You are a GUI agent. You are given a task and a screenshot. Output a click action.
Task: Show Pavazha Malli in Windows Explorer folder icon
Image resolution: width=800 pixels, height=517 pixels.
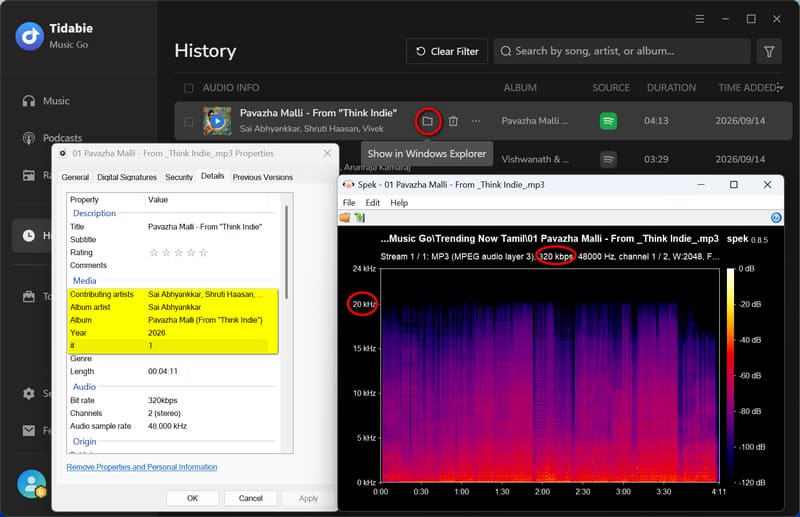pyautogui.click(x=428, y=121)
